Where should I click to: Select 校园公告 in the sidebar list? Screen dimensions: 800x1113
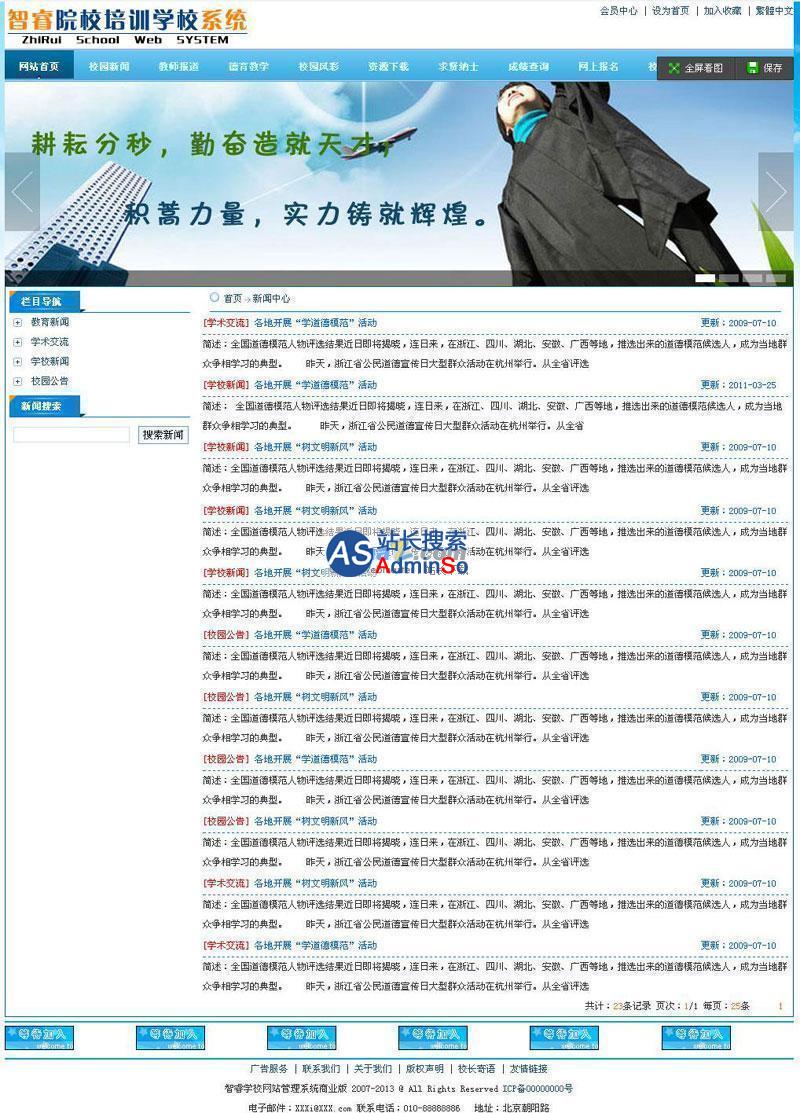(x=50, y=381)
